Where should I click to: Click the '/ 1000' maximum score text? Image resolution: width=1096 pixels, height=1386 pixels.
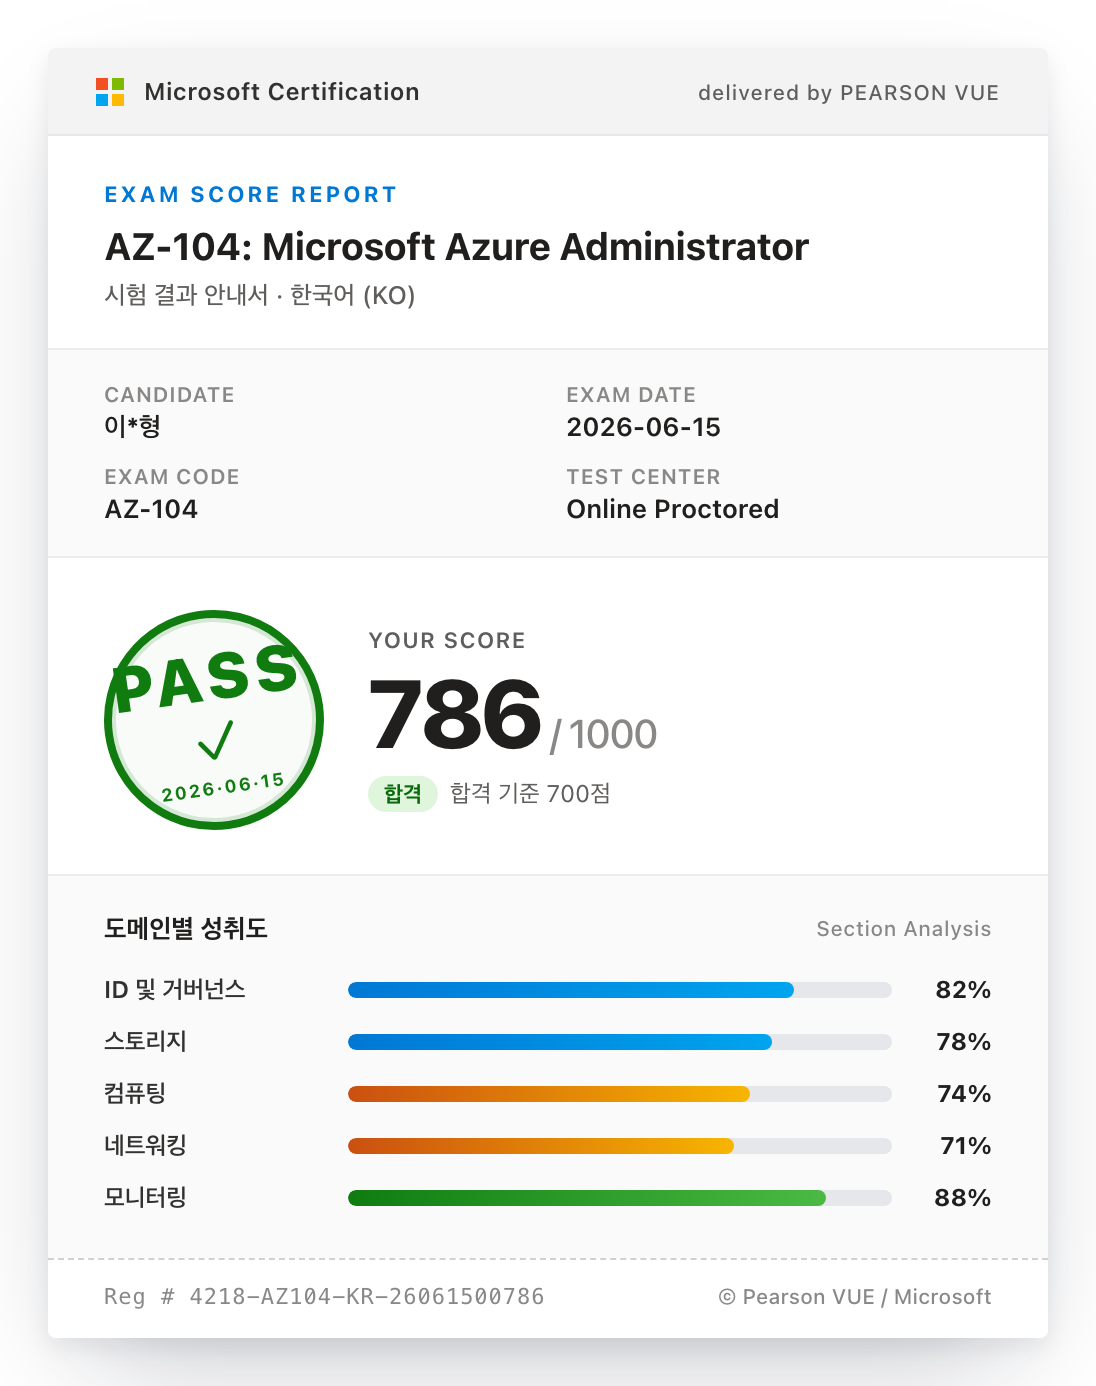[604, 735]
